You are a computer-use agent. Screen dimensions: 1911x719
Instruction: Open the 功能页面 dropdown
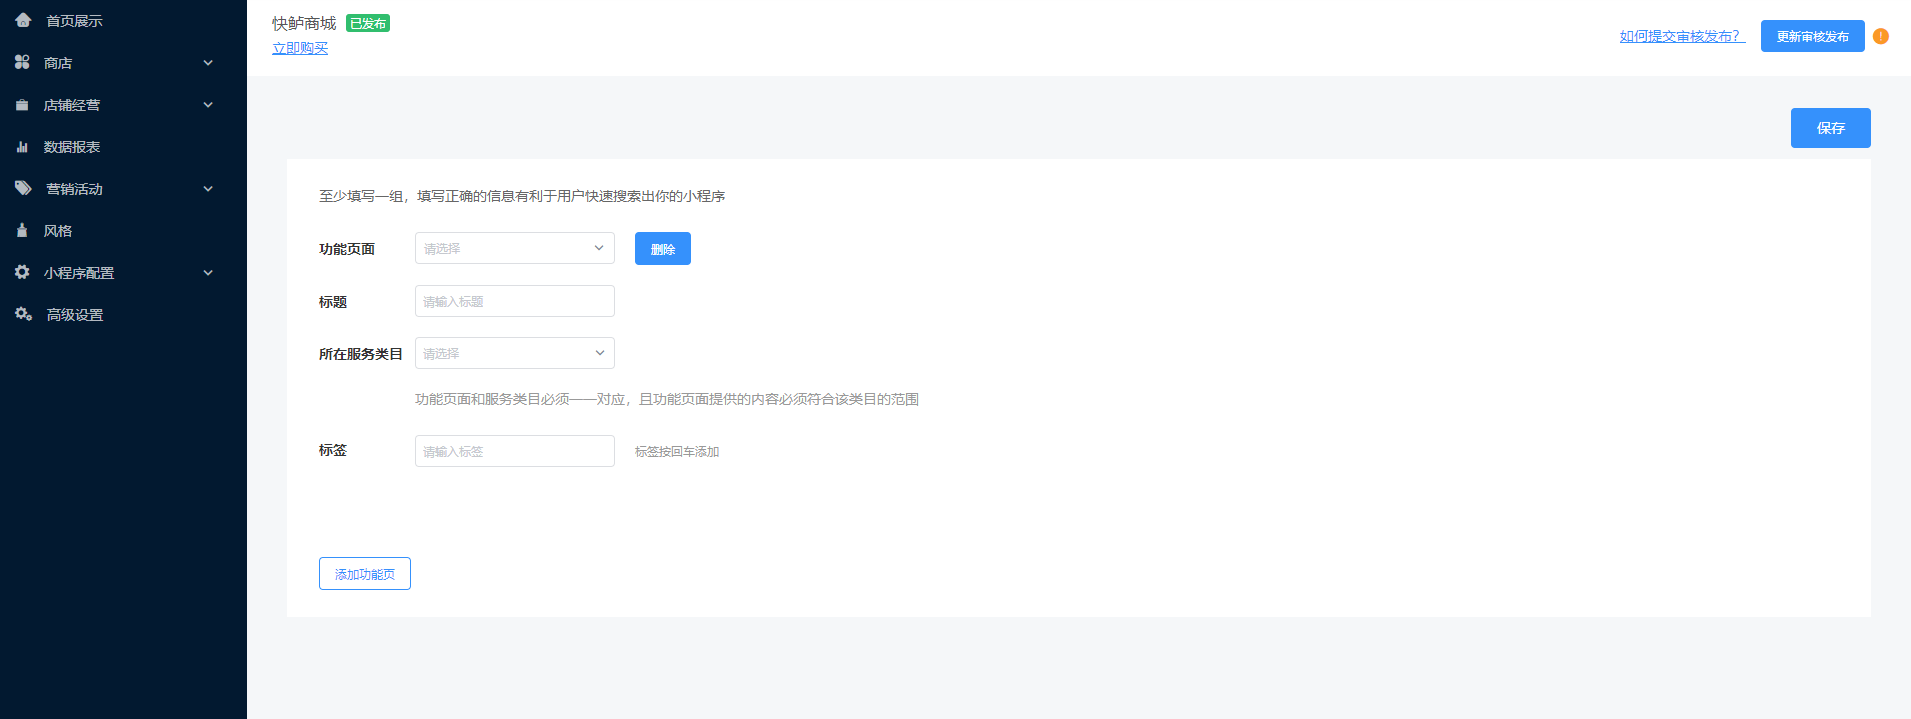tap(514, 248)
